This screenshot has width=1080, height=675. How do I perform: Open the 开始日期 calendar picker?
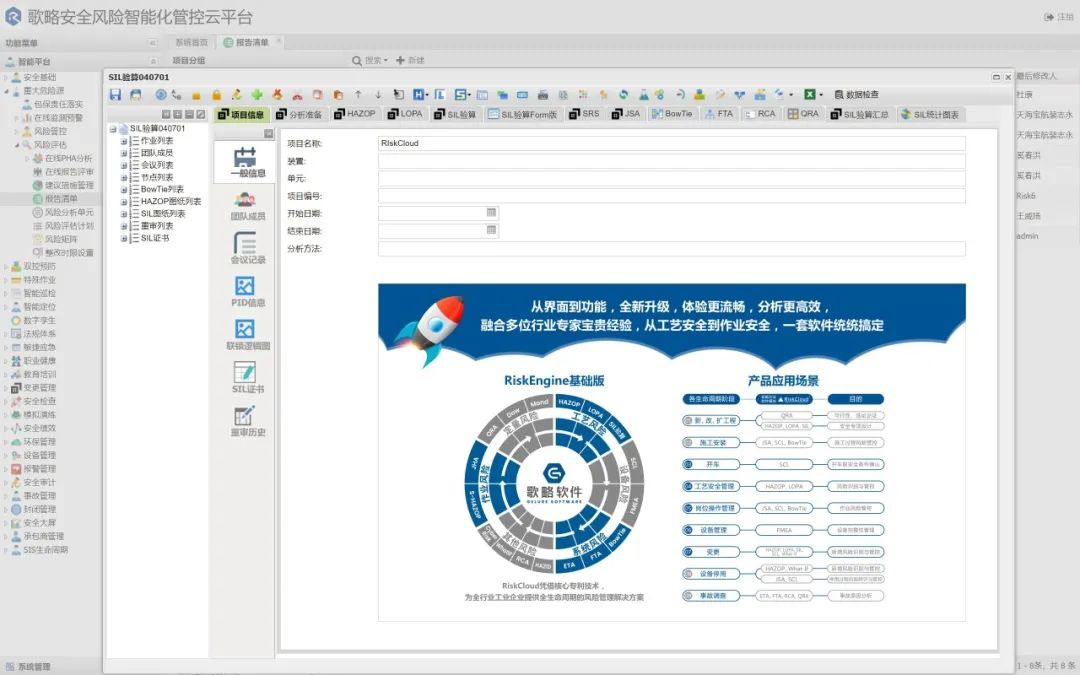tap(491, 213)
